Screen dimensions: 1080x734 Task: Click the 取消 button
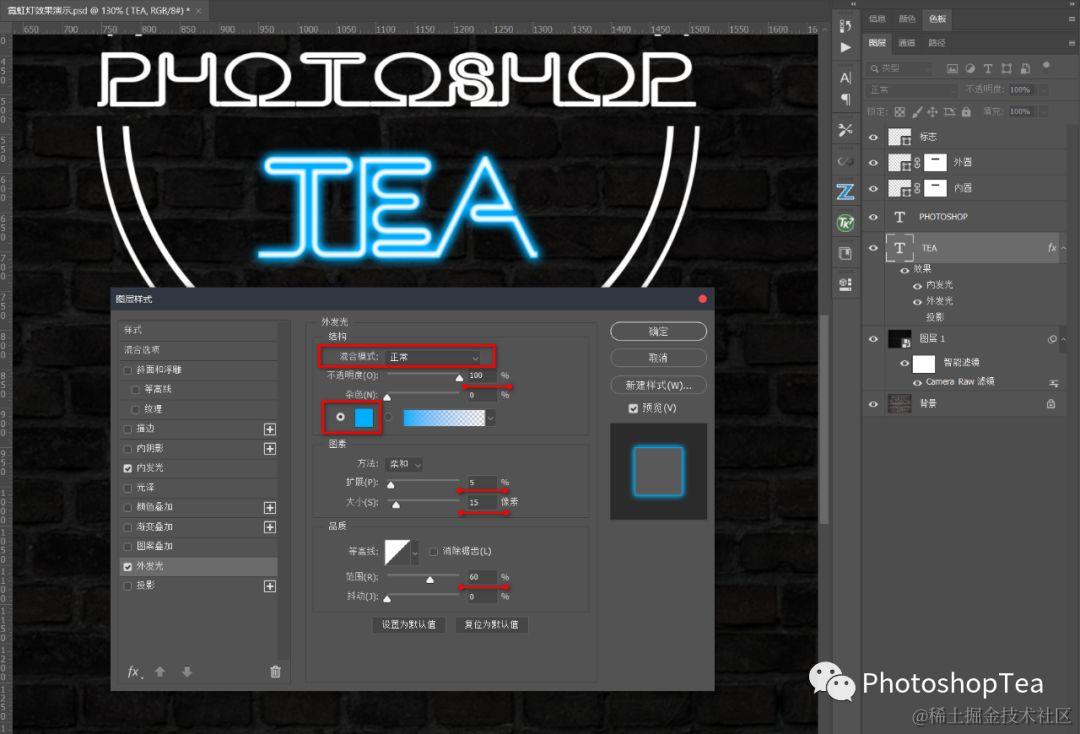pos(658,358)
